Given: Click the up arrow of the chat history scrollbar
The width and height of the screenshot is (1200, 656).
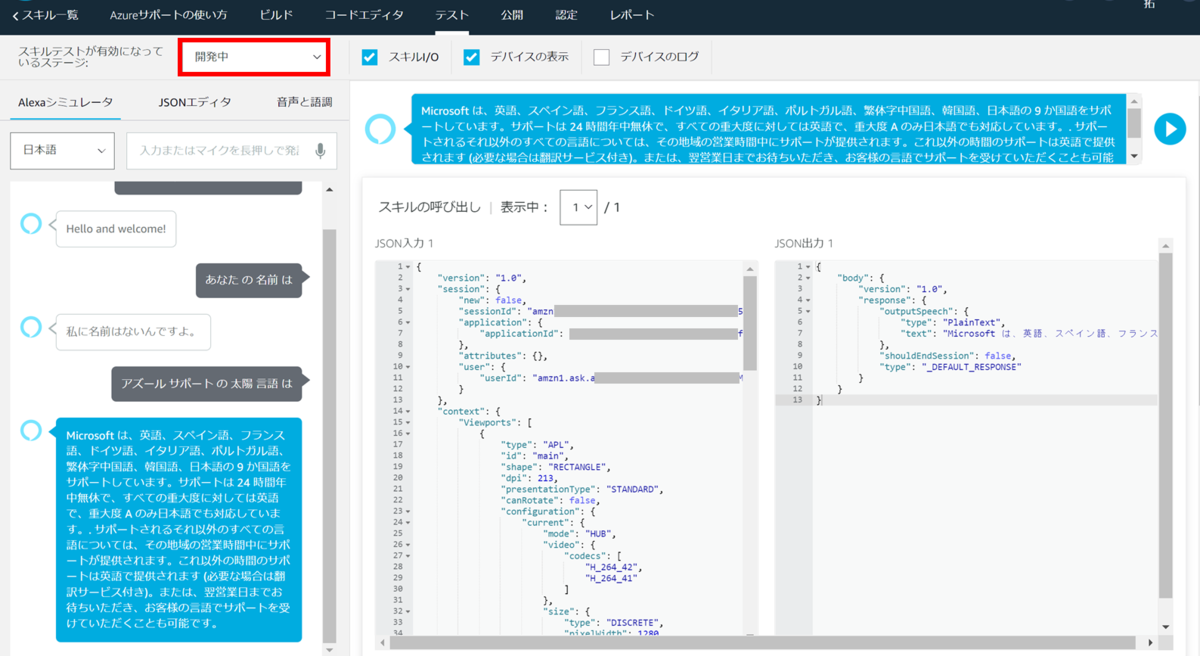Looking at the screenshot, I should tap(330, 190).
